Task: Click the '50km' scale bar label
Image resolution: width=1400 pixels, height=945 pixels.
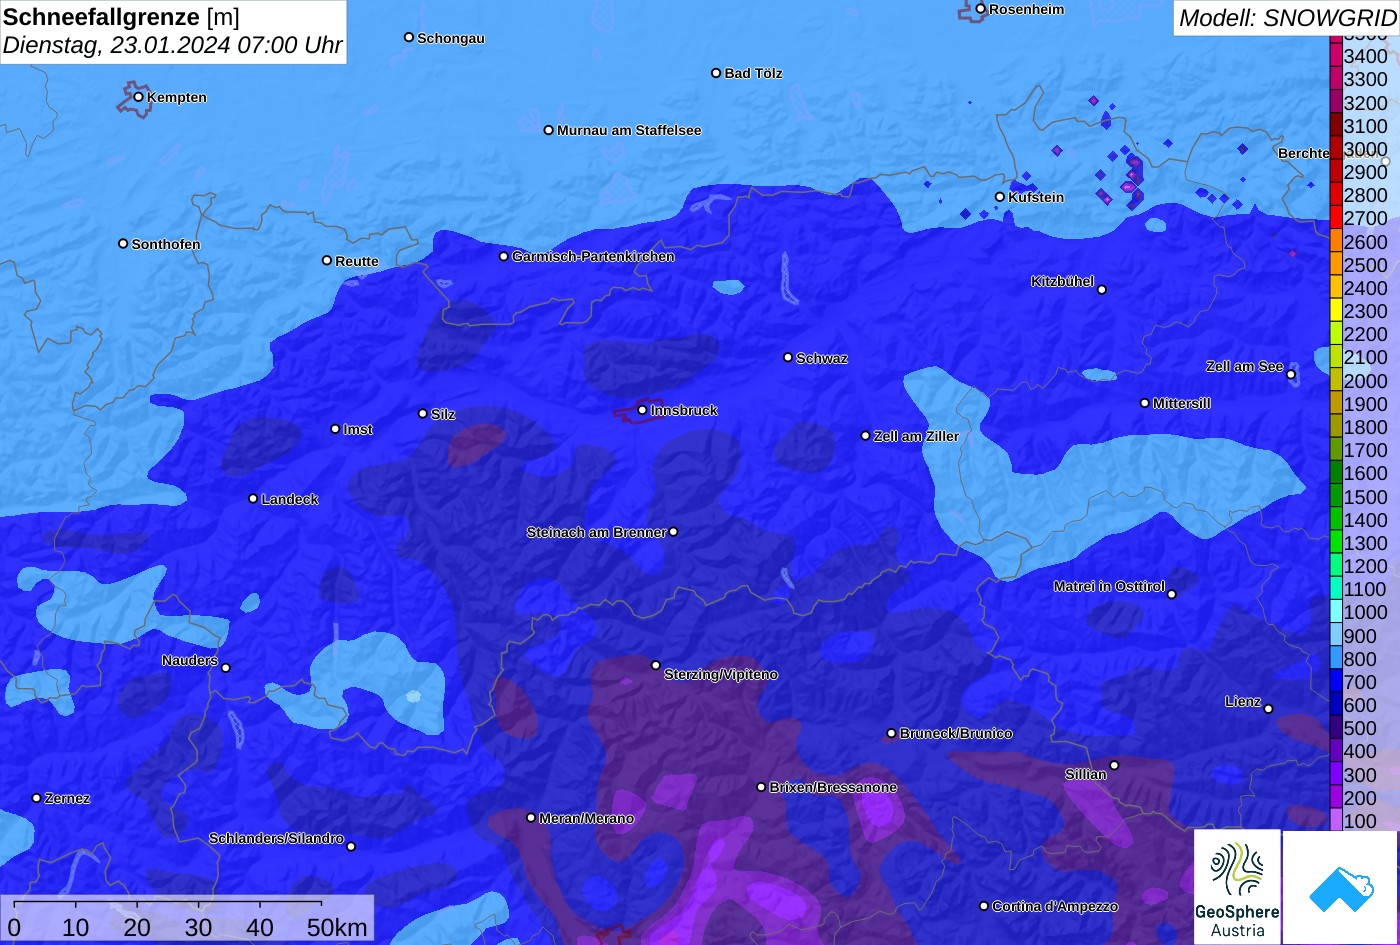Action: 337,927
